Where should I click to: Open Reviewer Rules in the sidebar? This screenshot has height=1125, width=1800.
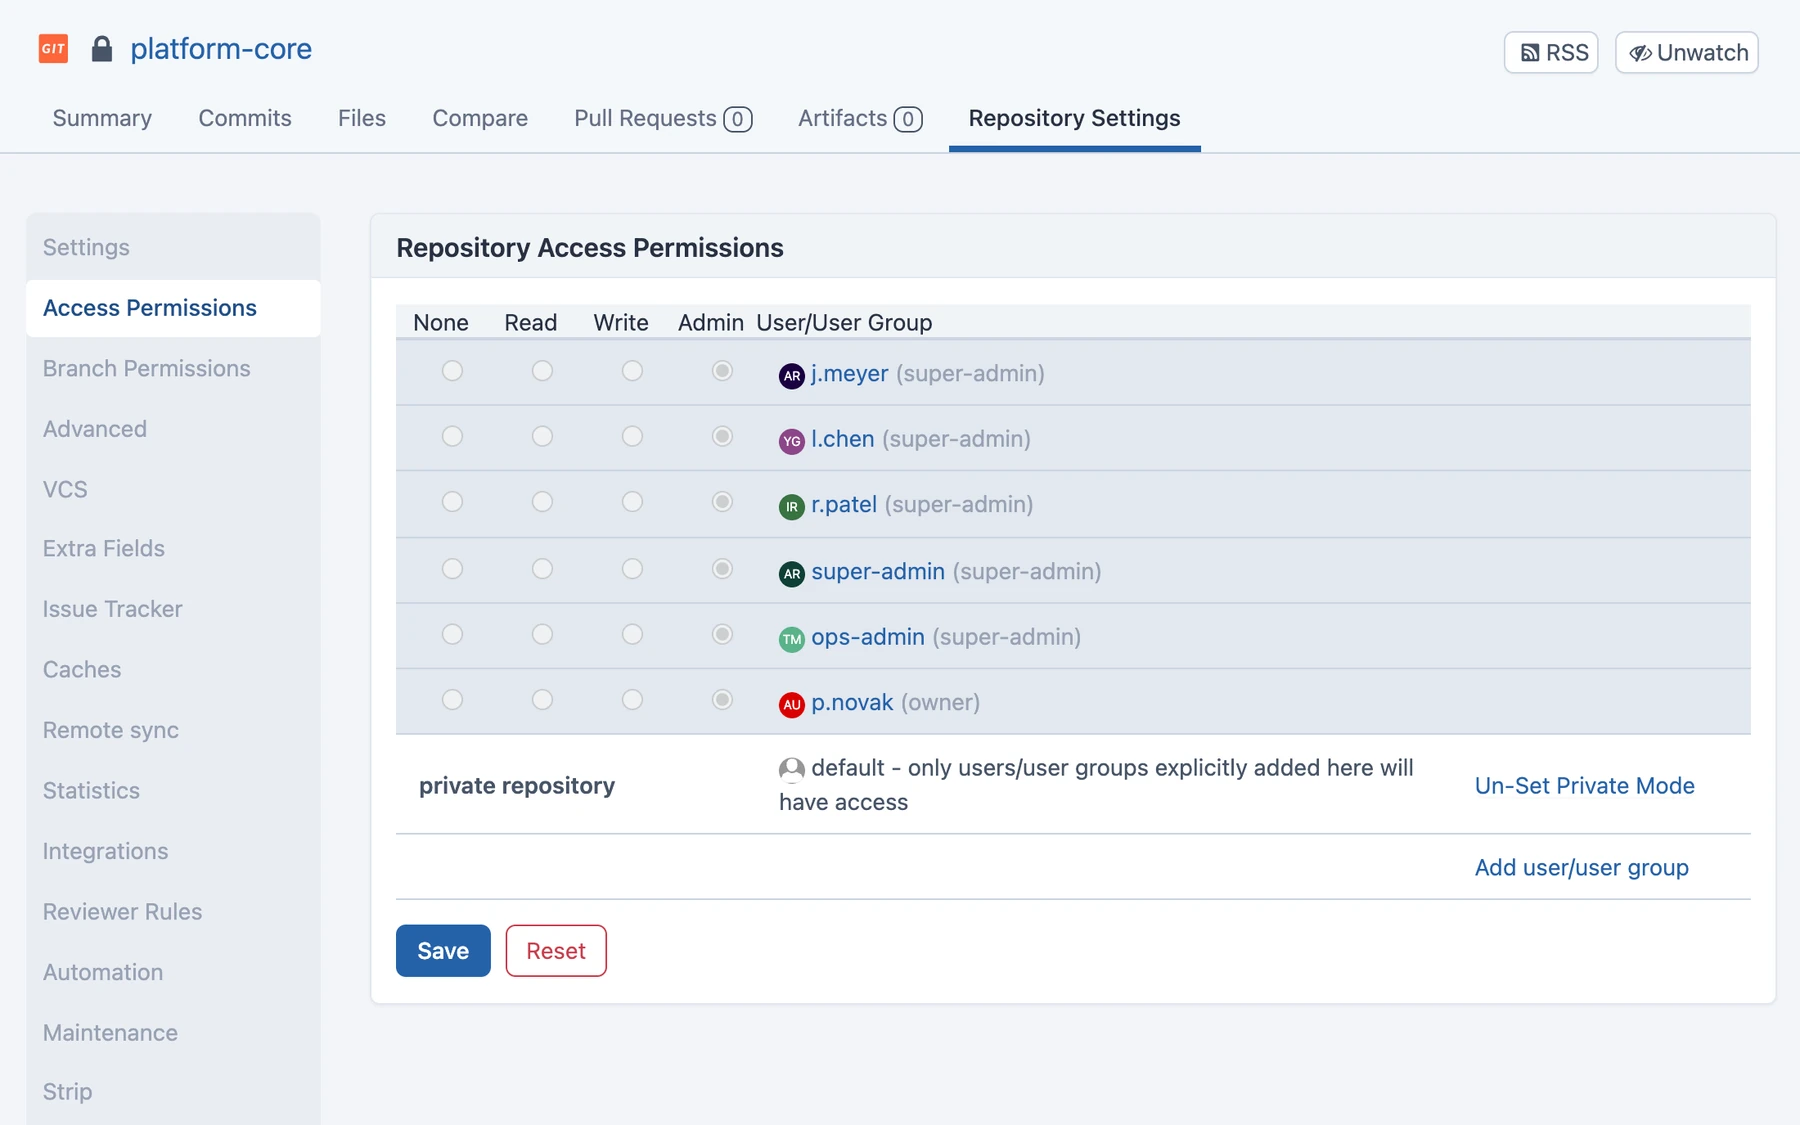[173, 911]
